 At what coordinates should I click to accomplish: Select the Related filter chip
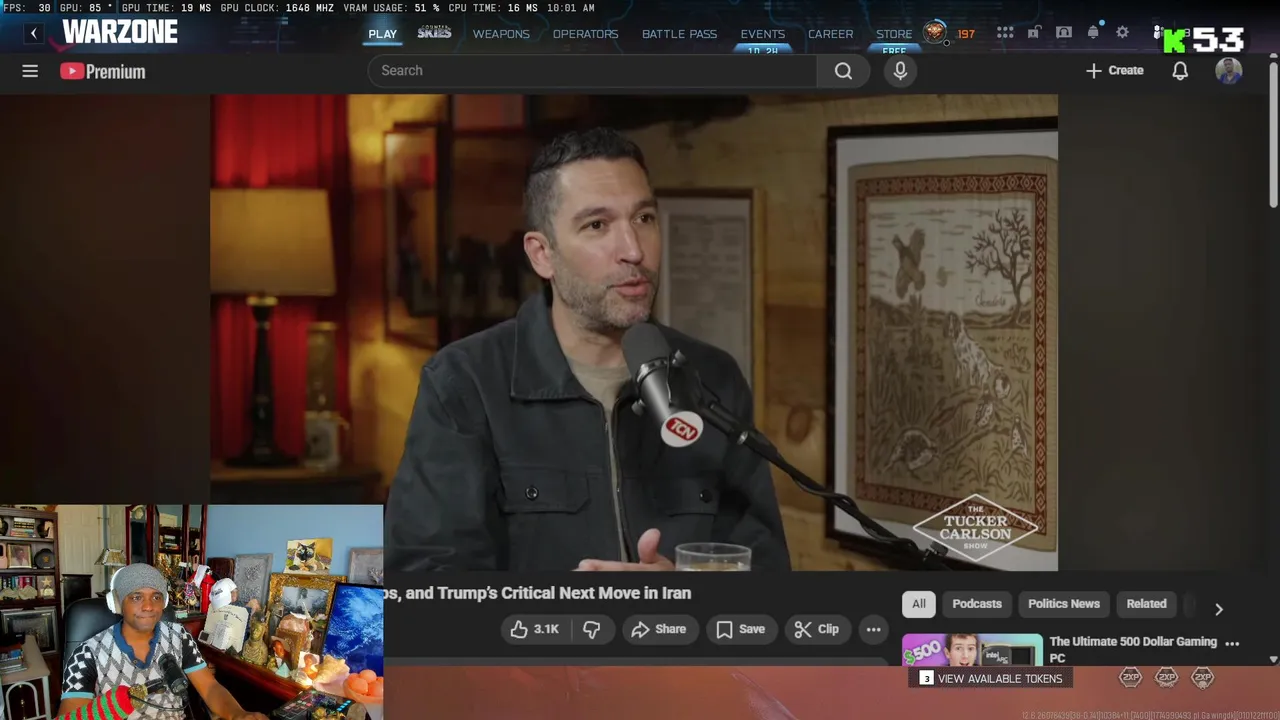(x=1146, y=604)
